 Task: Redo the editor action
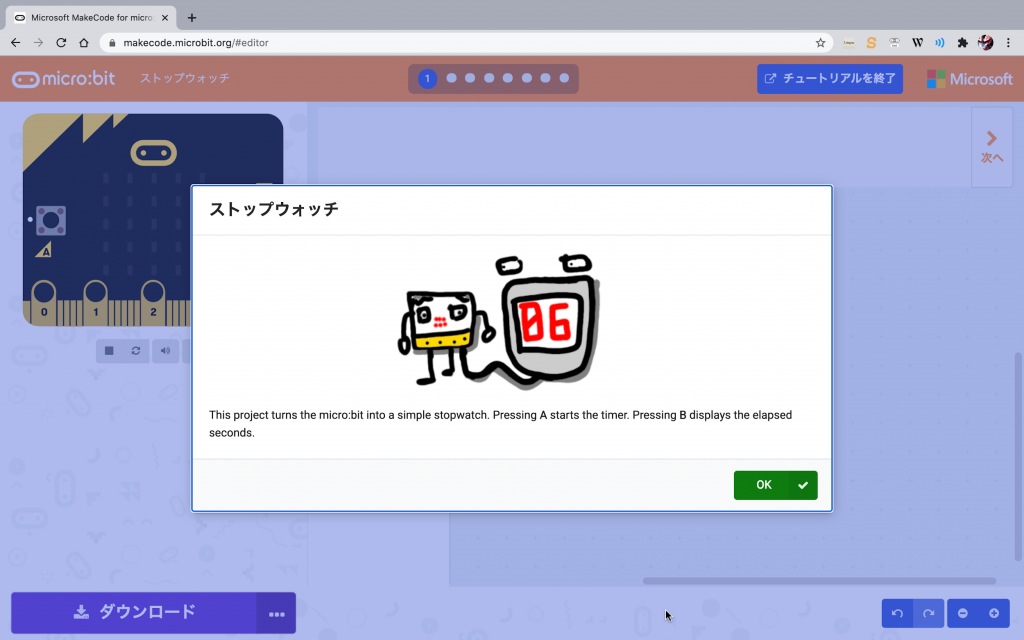coord(928,613)
